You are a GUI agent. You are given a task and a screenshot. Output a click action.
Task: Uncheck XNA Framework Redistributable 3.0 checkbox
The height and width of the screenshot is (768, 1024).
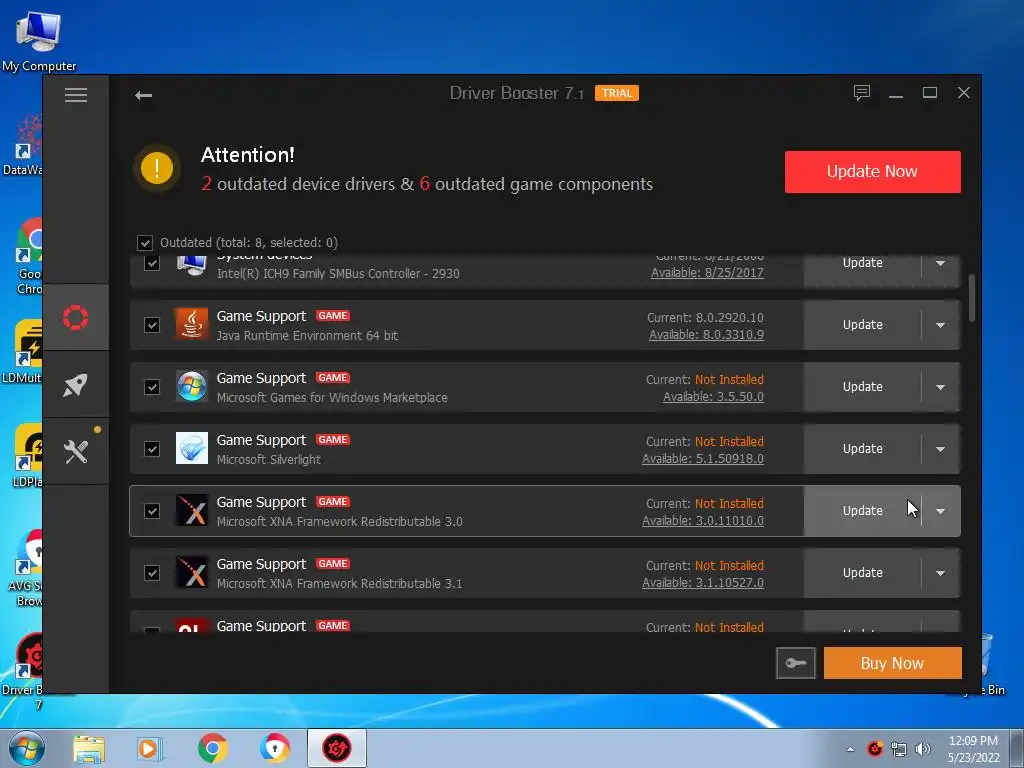click(152, 511)
